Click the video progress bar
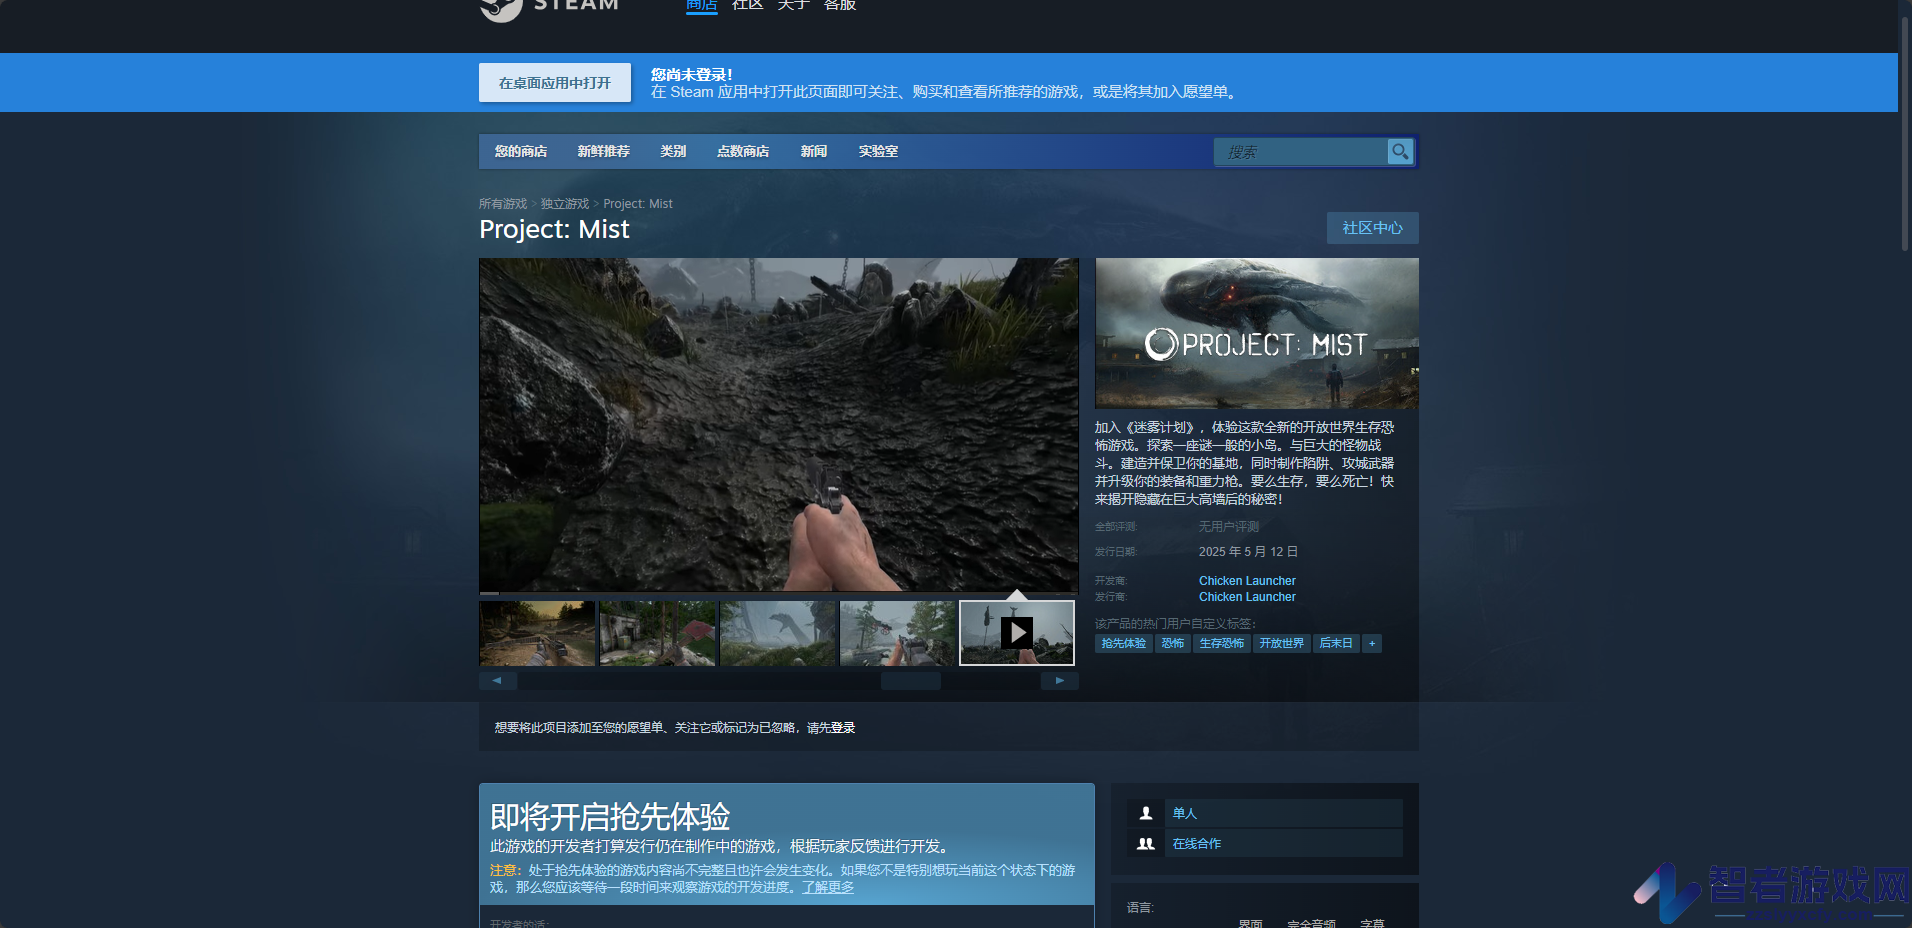The width and height of the screenshot is (1912, 928). pyautogui.click(x=779, y=593)
